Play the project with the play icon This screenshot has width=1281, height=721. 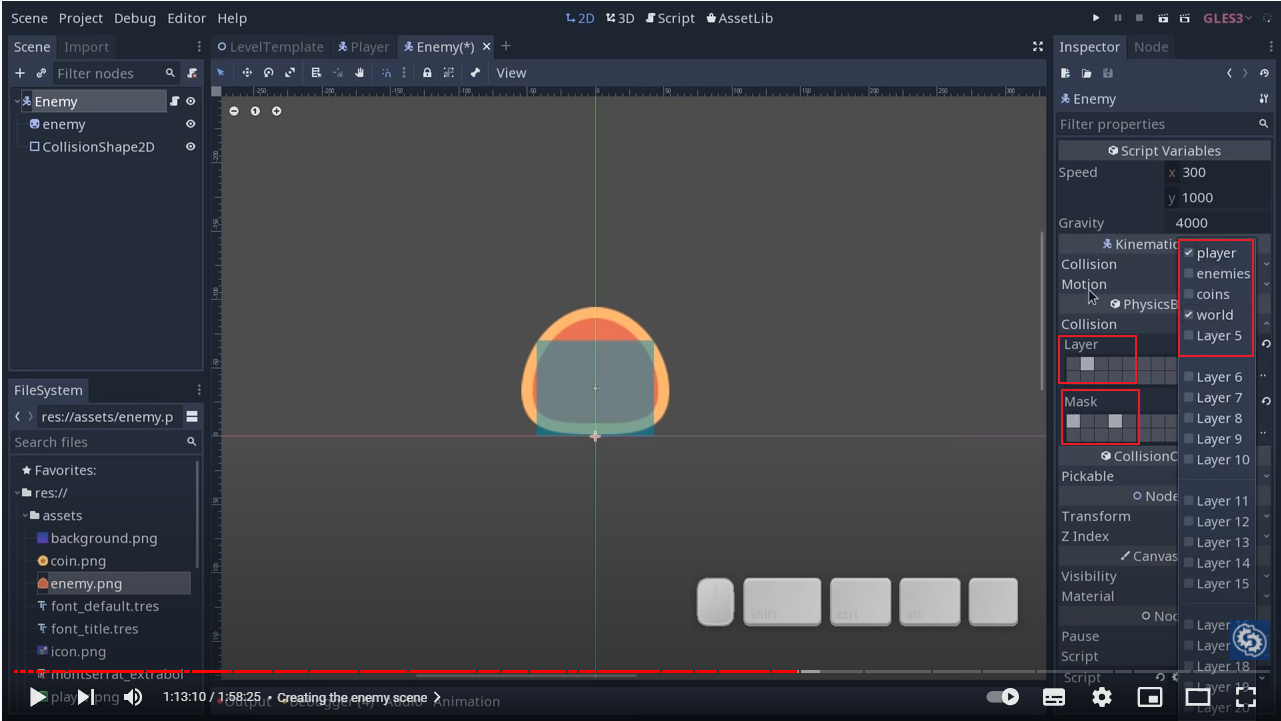tap(1096, 18)
